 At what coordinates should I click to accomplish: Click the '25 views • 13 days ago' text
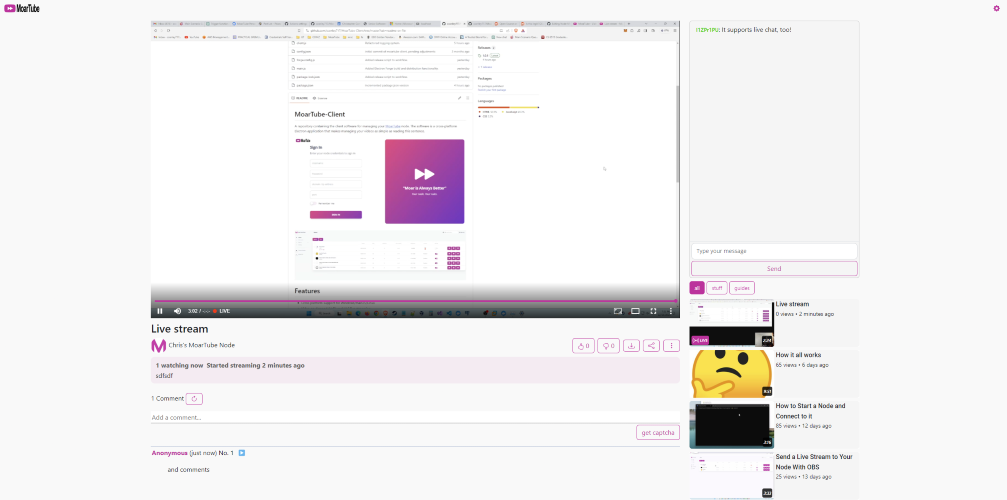click(x=803, y=477)
